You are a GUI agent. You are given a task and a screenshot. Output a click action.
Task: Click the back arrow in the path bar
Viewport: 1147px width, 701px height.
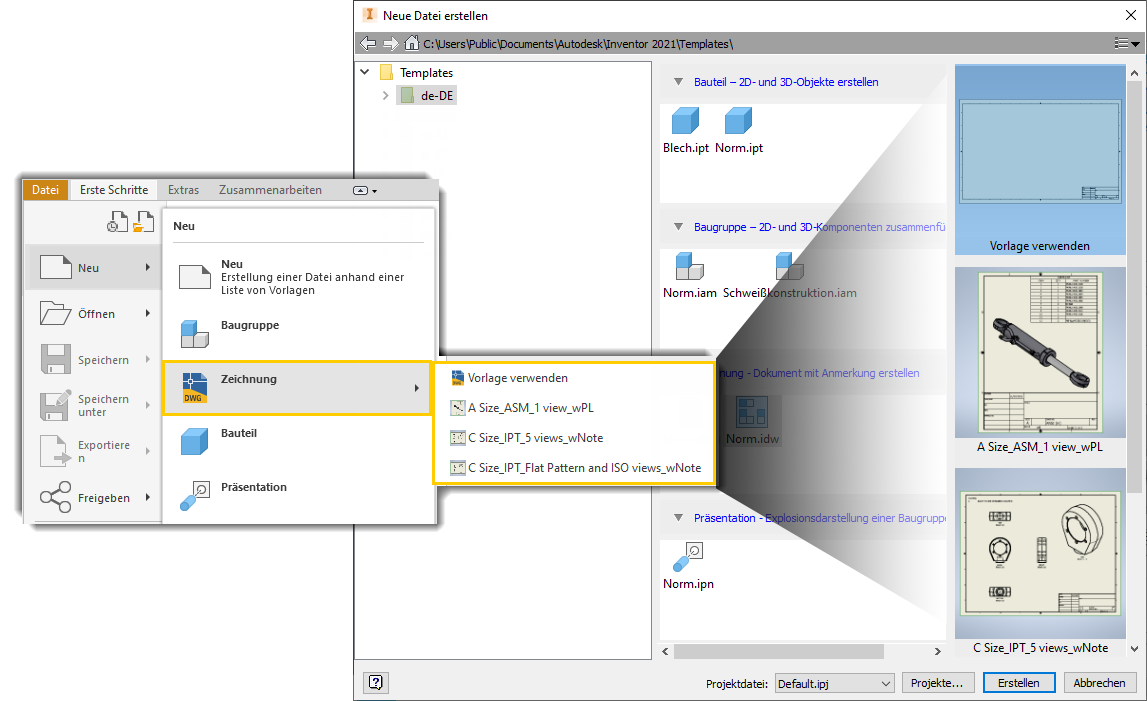[368, 44]
